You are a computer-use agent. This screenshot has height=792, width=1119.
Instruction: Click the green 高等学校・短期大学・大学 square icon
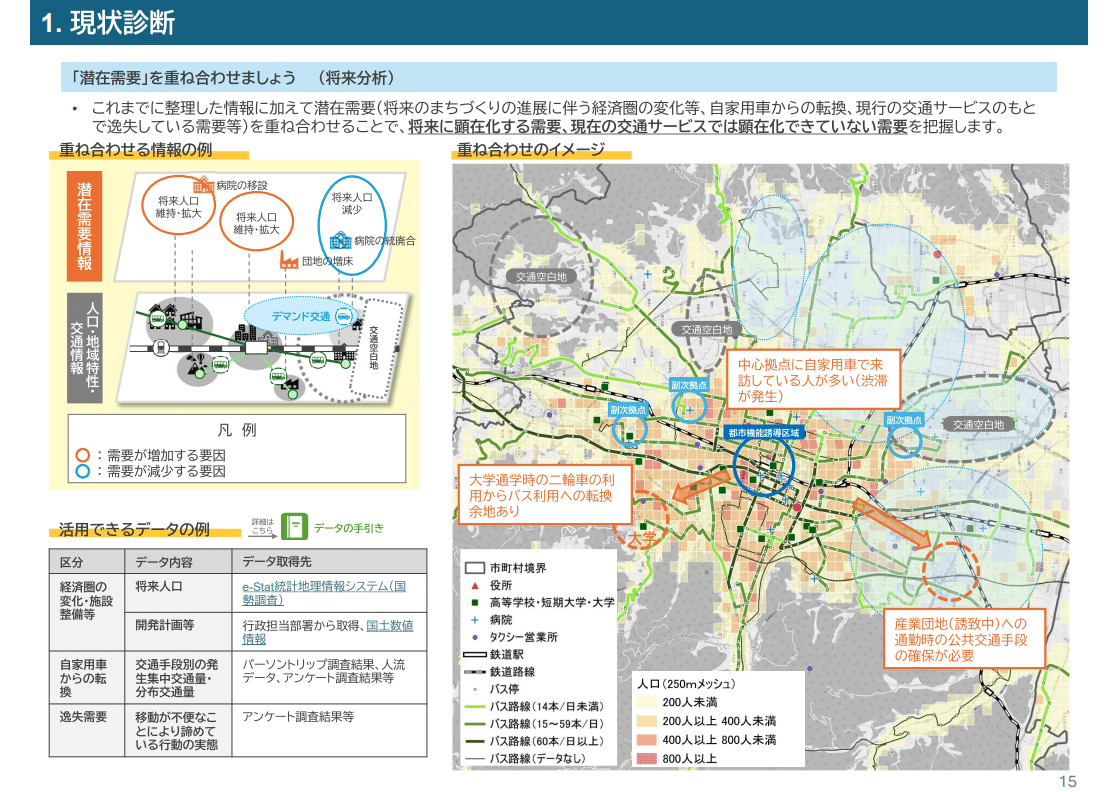[x=475, y=602]
